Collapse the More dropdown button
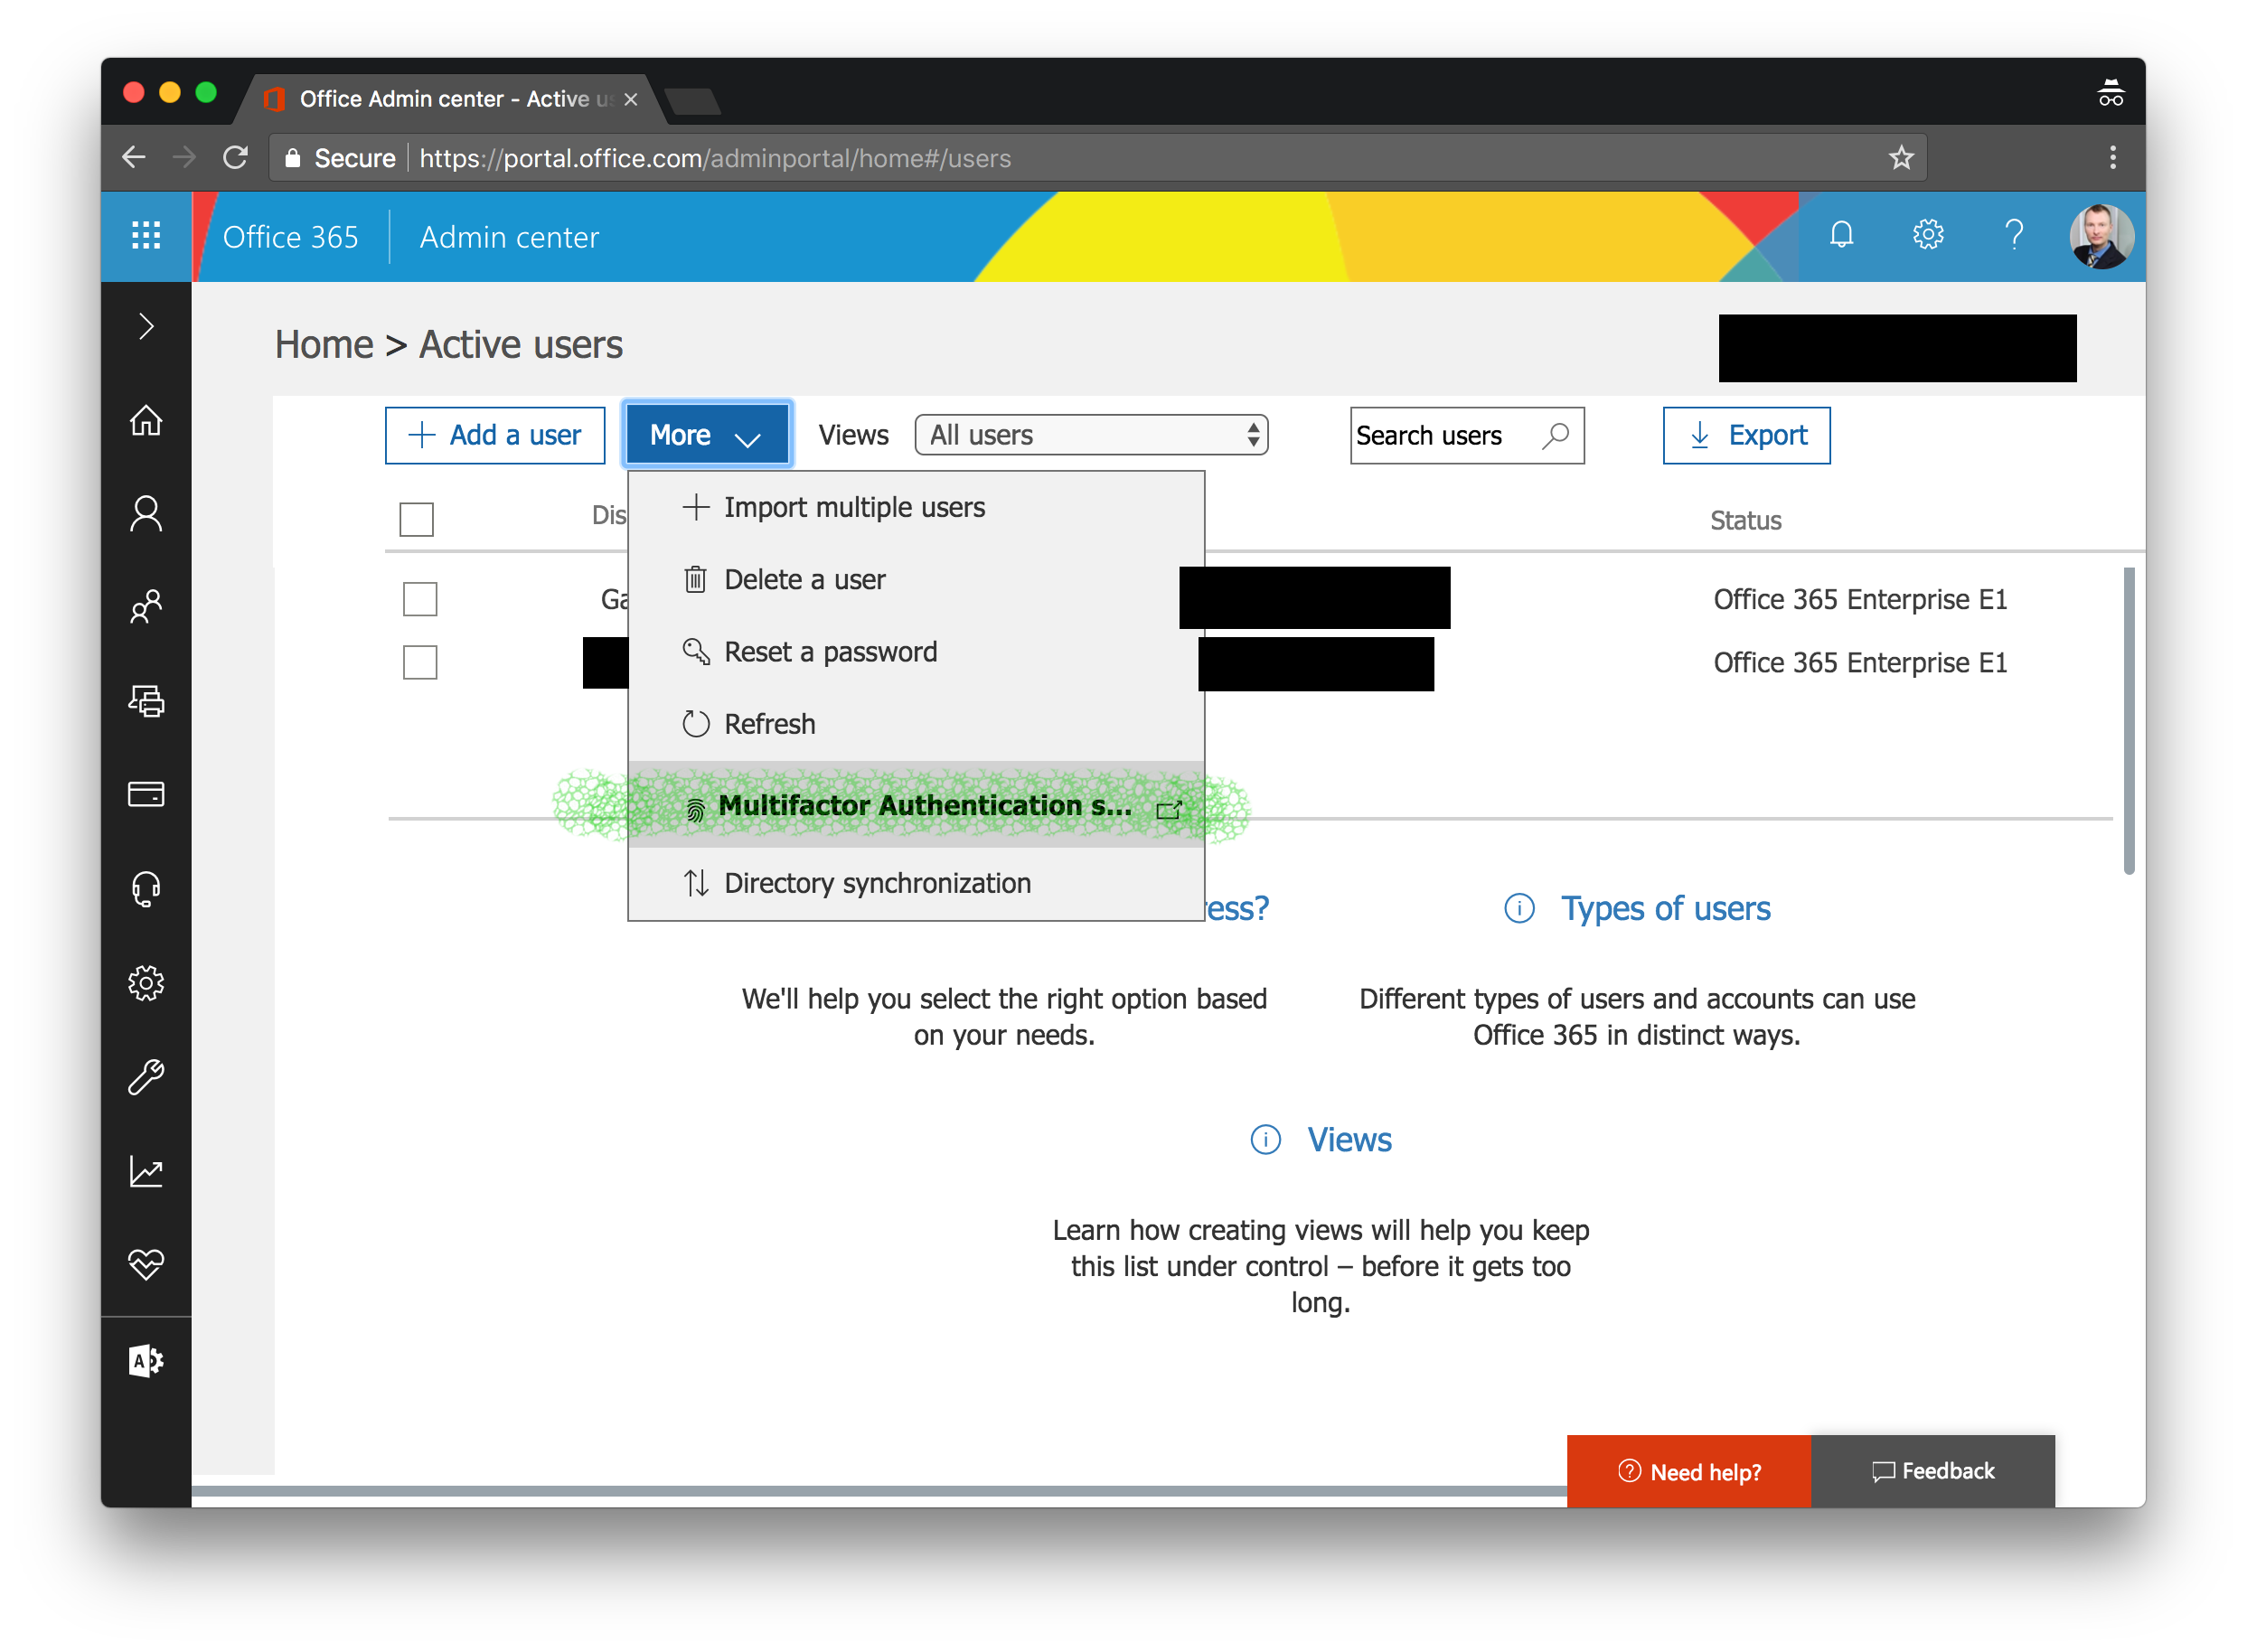 click(x=707, y=435)
